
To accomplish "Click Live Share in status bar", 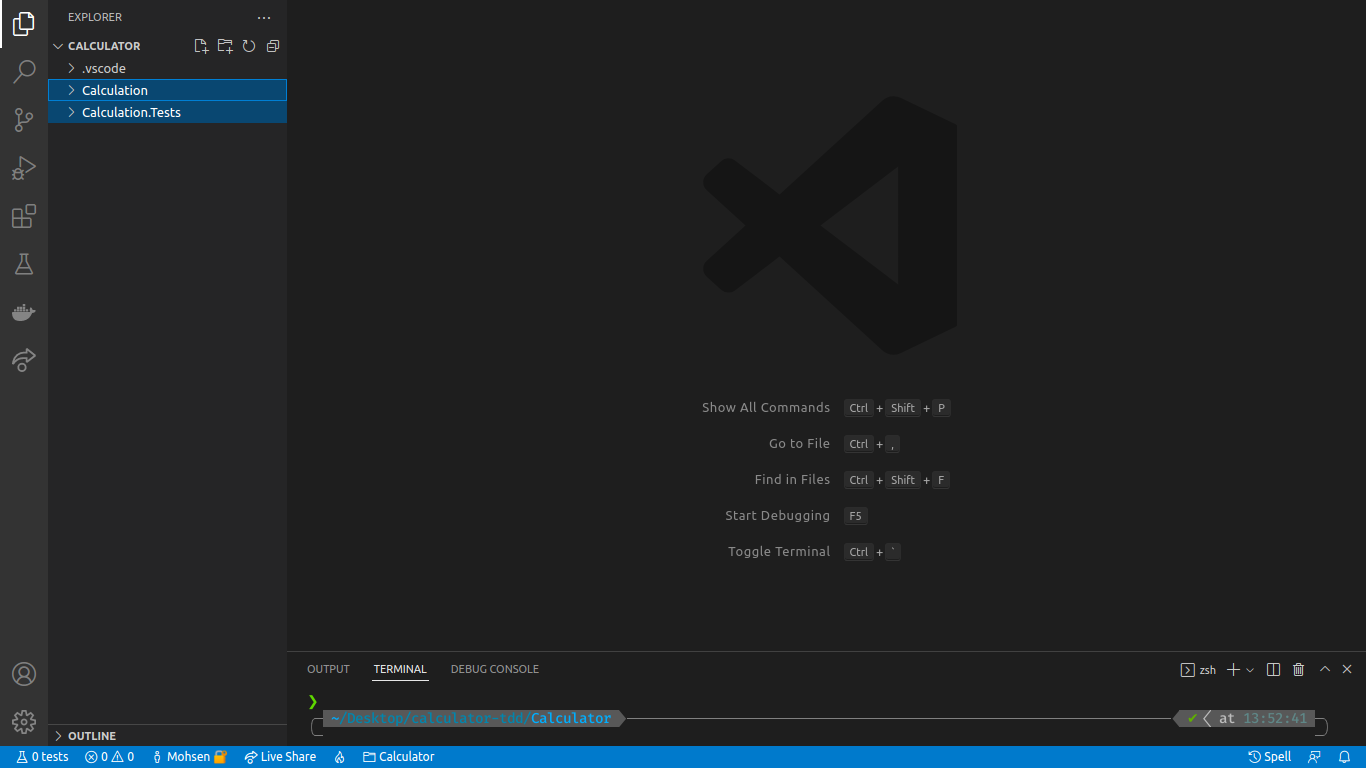I will 280,757.
